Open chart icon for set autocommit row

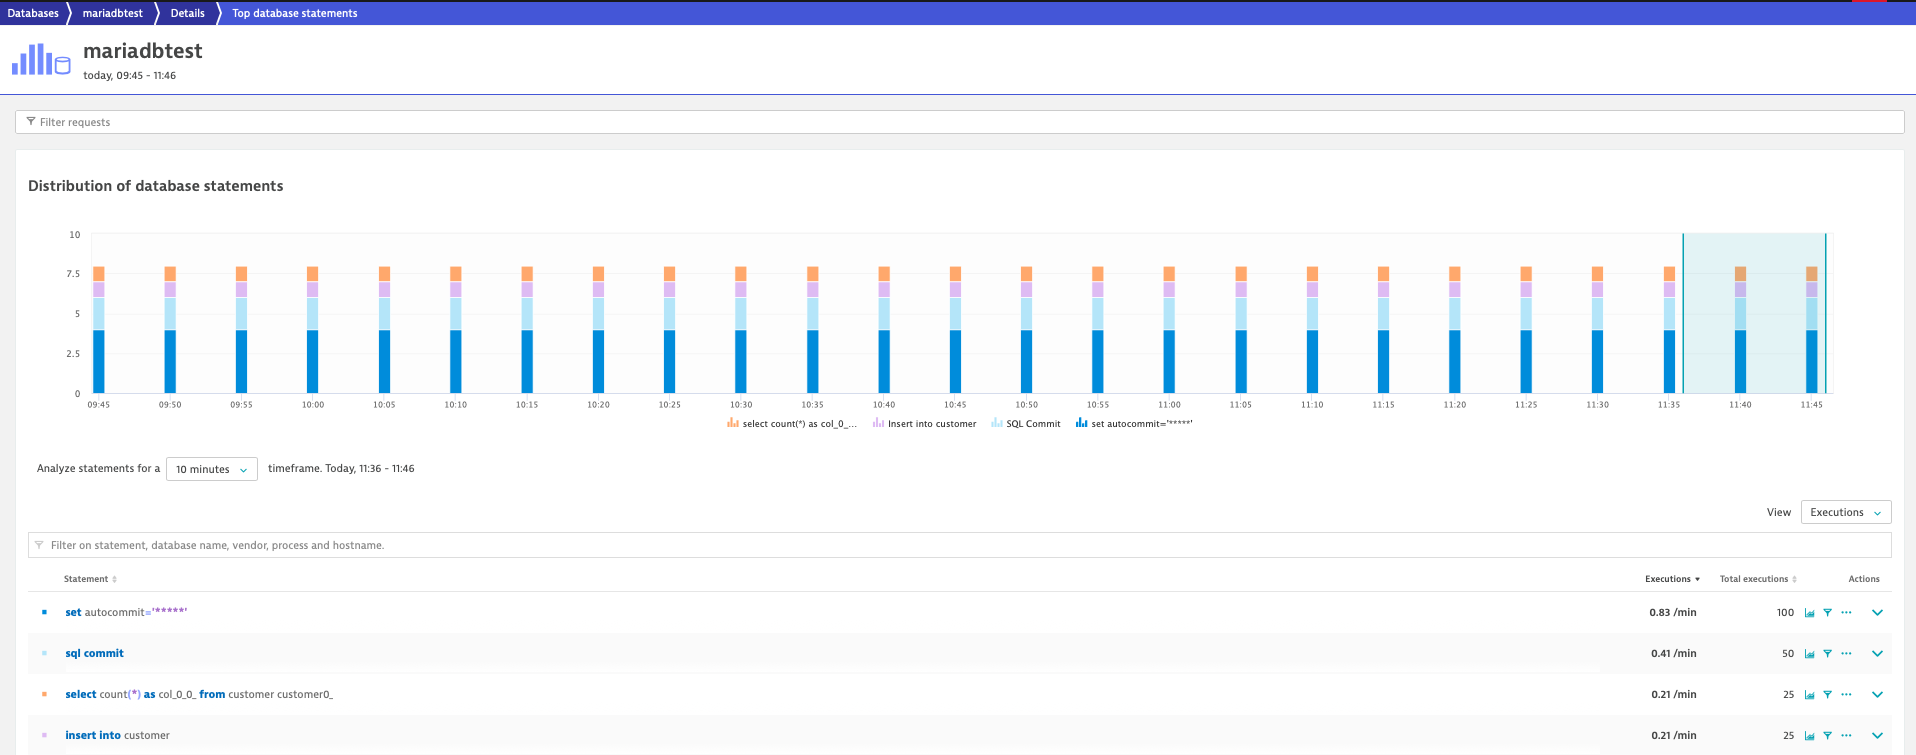point(1809,613)
